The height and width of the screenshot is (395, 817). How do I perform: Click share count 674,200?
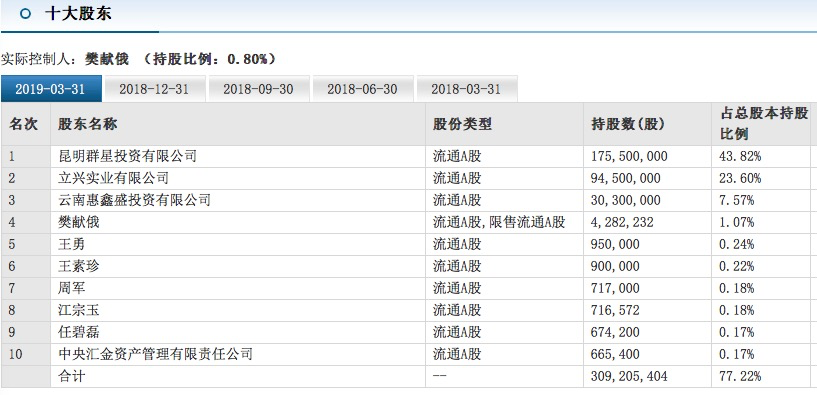click(x=615, y=332)
